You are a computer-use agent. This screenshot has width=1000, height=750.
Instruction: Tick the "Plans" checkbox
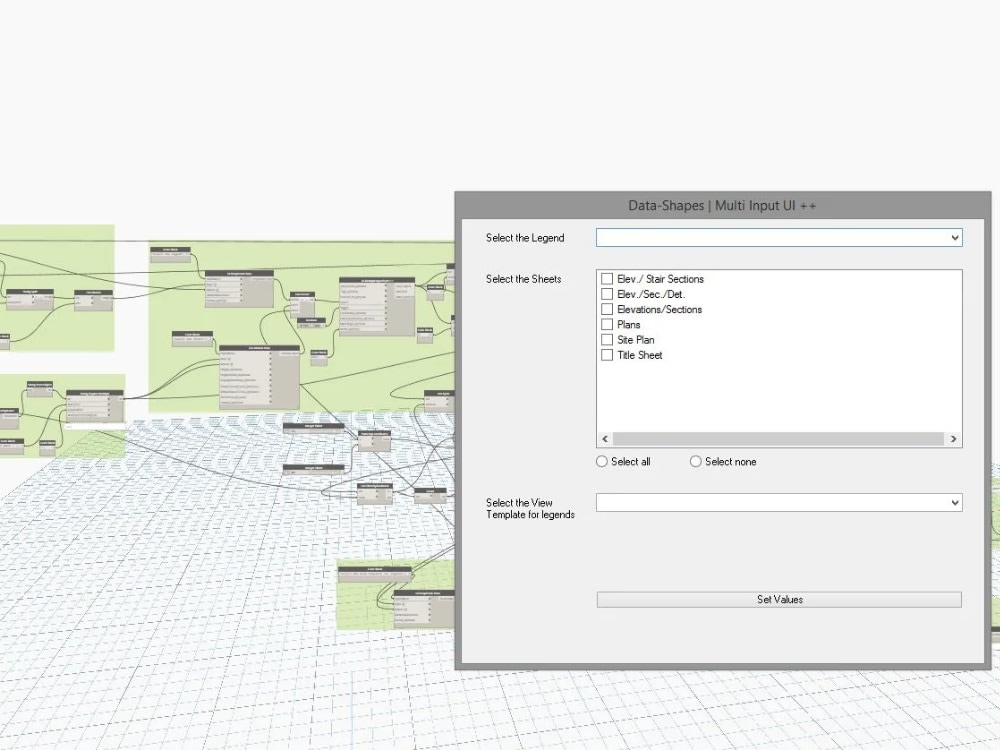click(607, 324)
